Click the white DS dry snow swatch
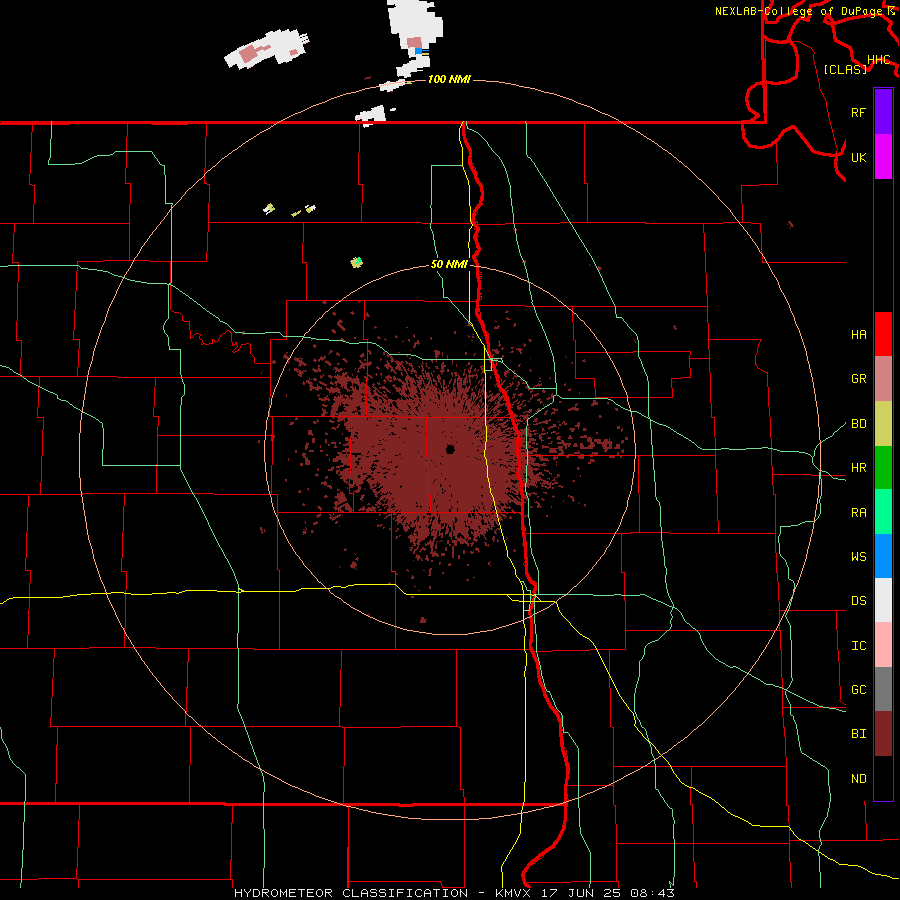Image resolution: width=900 pixels, height=900 pixels. [883, 600]
